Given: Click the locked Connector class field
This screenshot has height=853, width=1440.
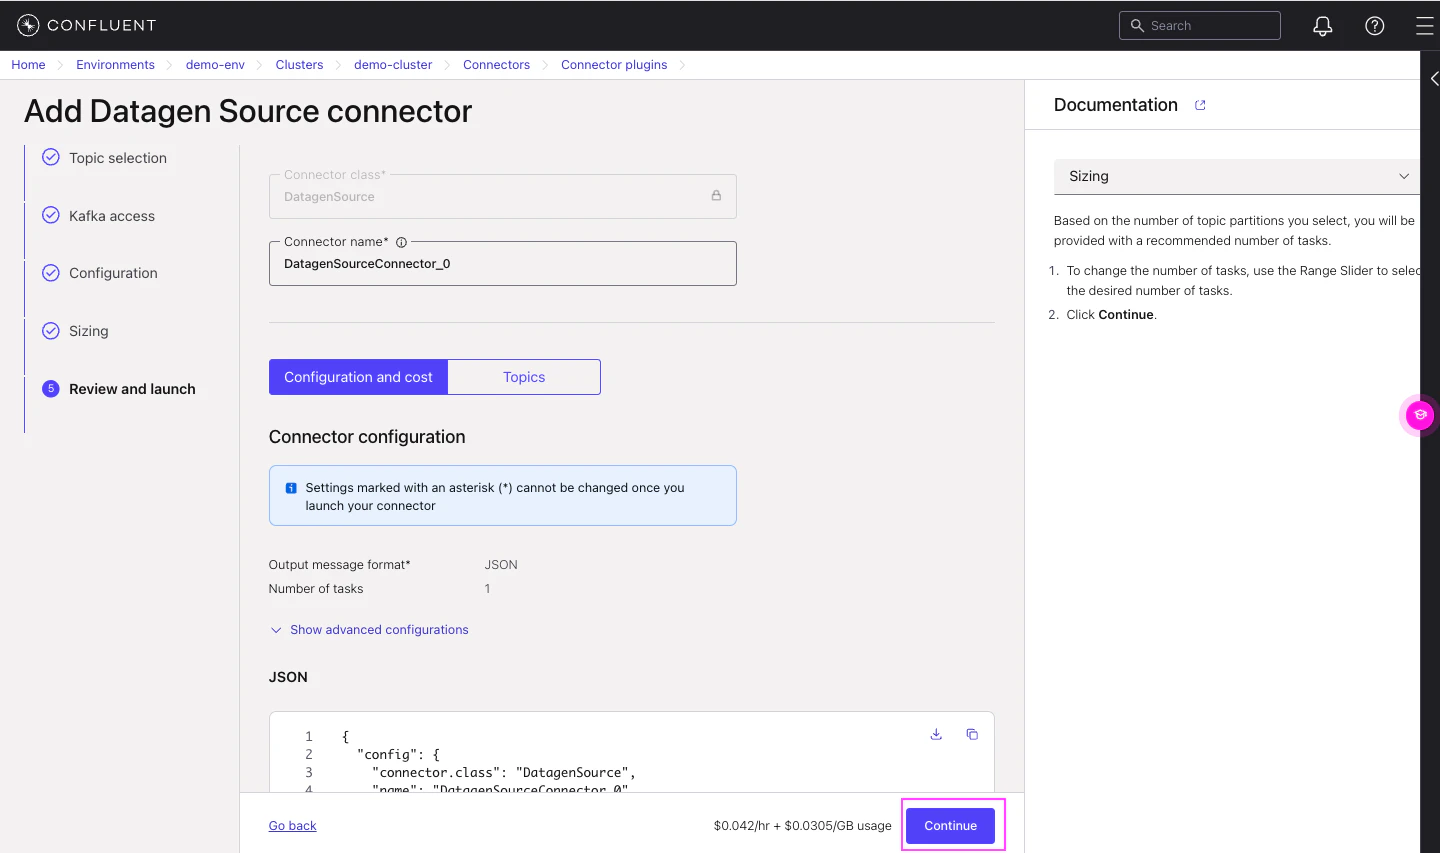Looking at the screenshot, I should pyautogui.click(x=503, y=196).
